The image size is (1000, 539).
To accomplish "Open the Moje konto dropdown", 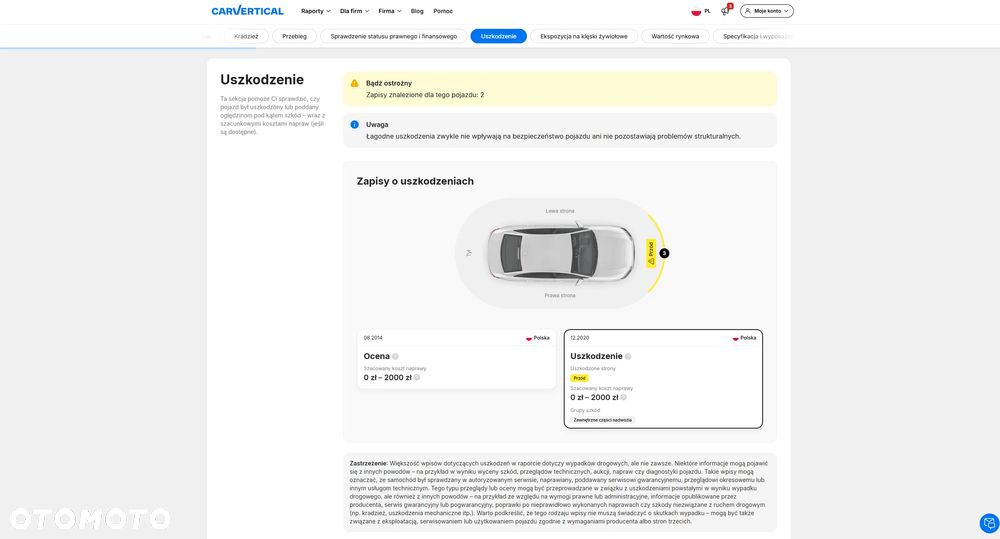I will pyautogui.click(x=767, y=11).
